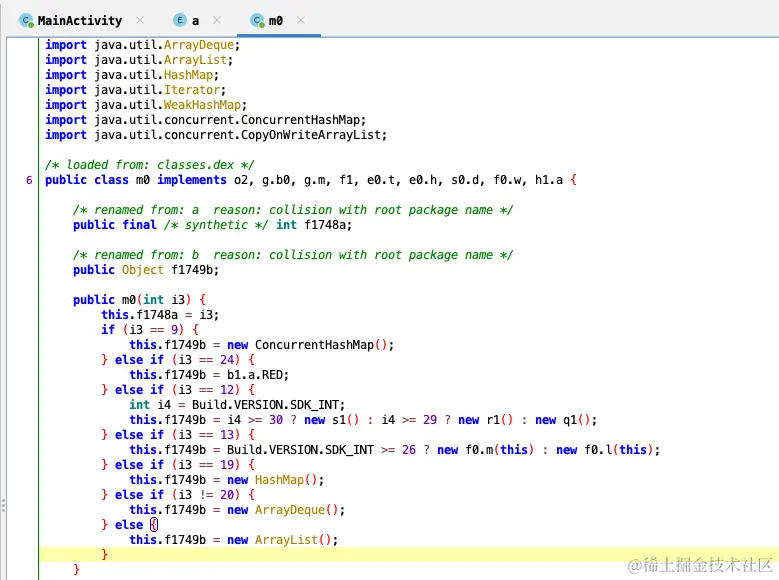Click the 'renamed from: b' comment
The width and height of the screenshot is (779, 580).
[293, 255]
